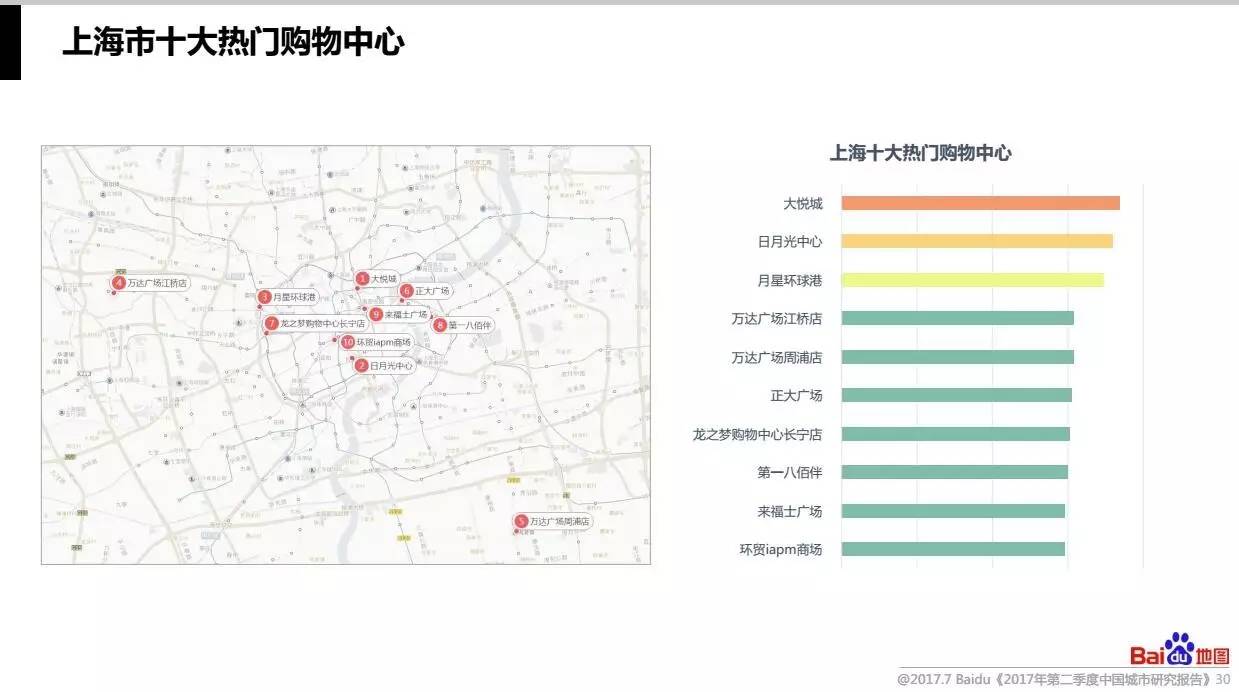This screenshot has height=692, width=1239.
Task: Select the yellow-orange 日月光中心 chart bar
Action: click(976, 241)
